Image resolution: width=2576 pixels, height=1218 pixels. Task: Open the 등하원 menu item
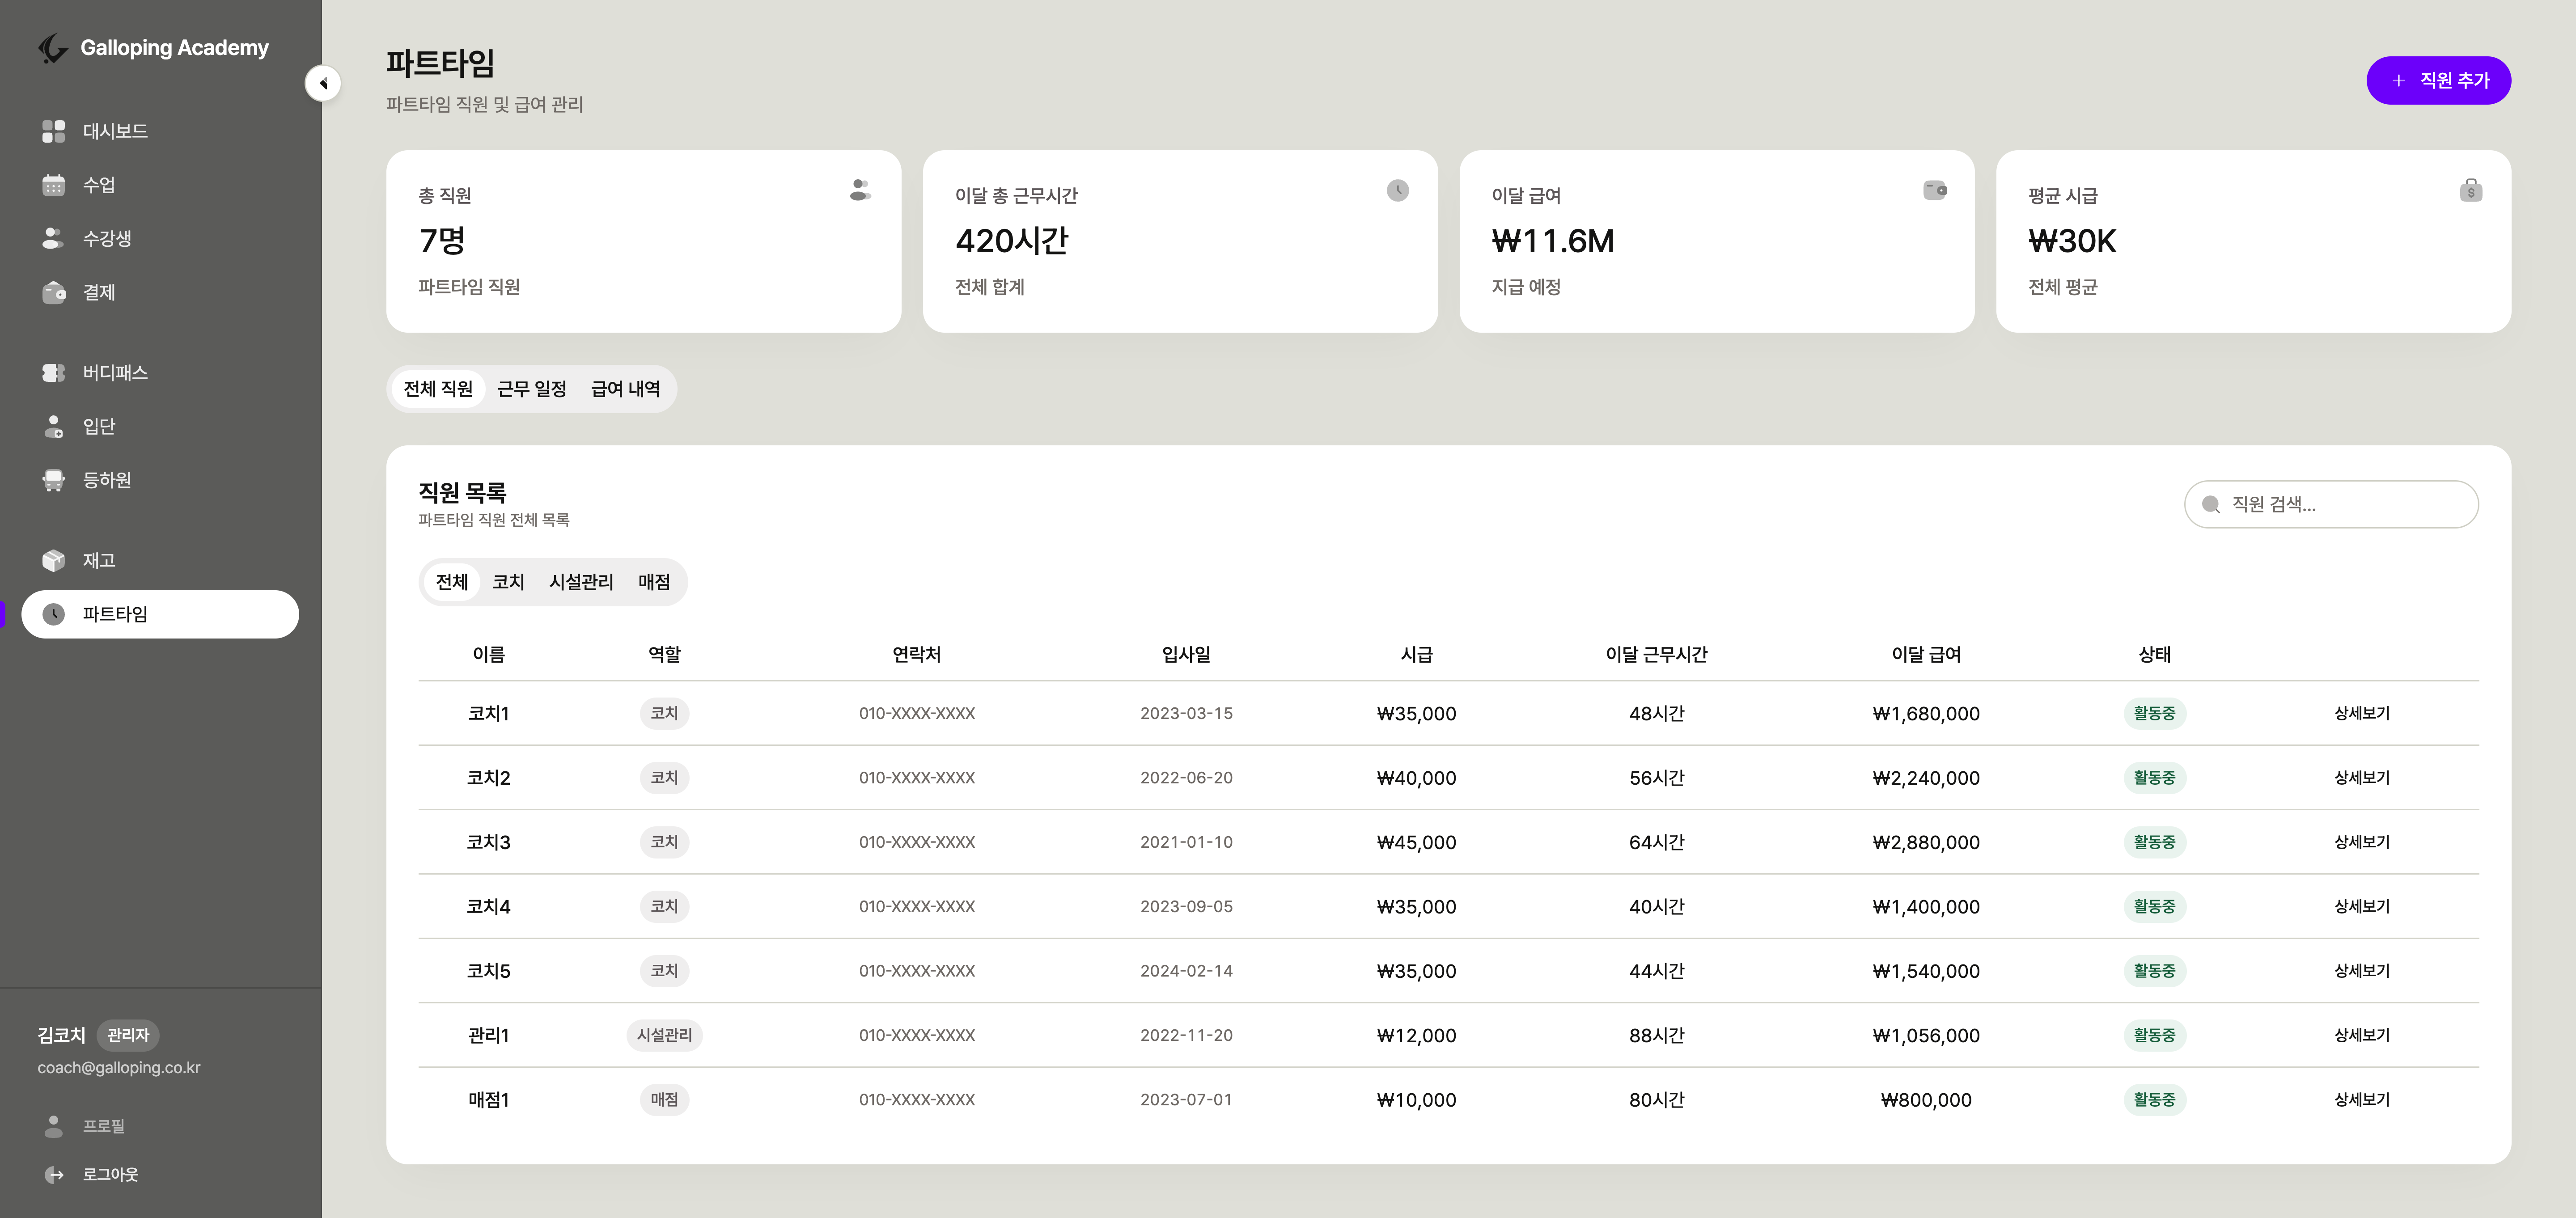click(x=160, y=480)
